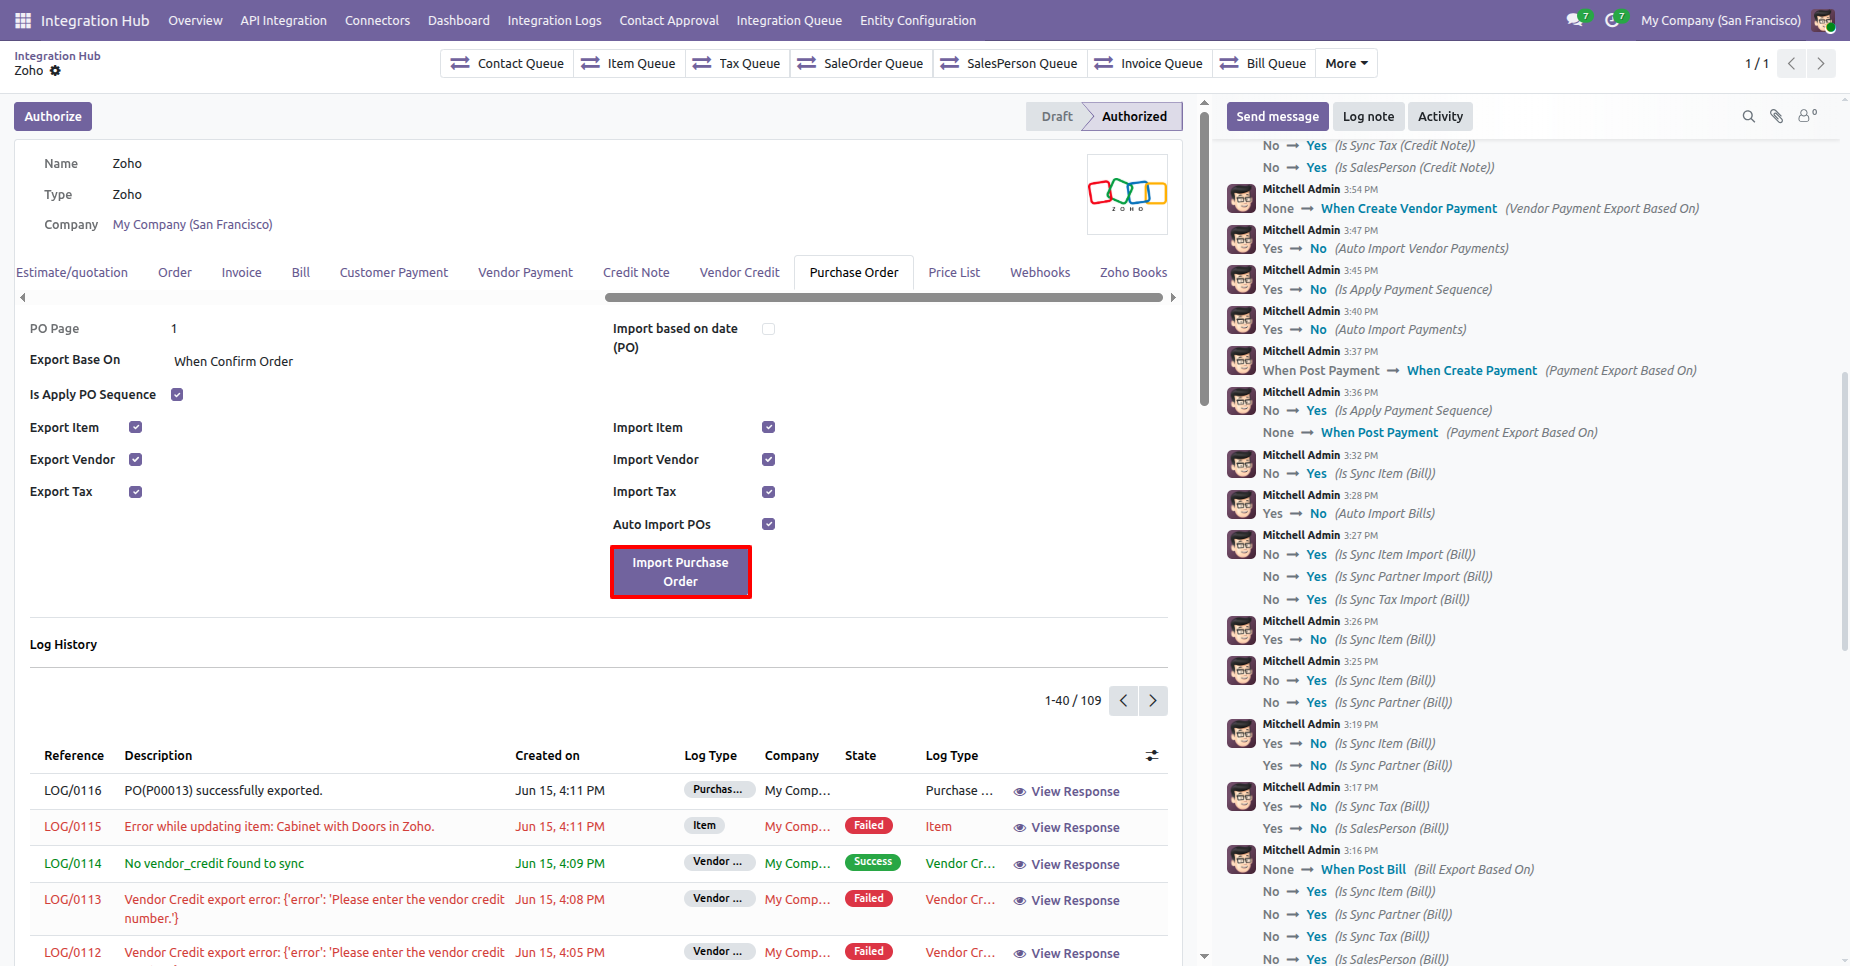The image size is (1850, 966).
Task: Uncheck the Import Item checkbox
Action: click(769, 428)
